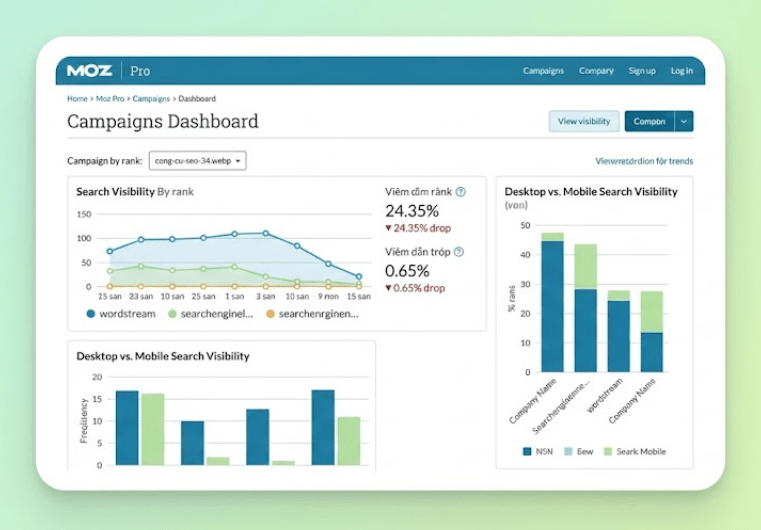Click the peak wordstream data point at 3 san
The image size is (761, 530).
pyautogui.click(x=266, y=233)
